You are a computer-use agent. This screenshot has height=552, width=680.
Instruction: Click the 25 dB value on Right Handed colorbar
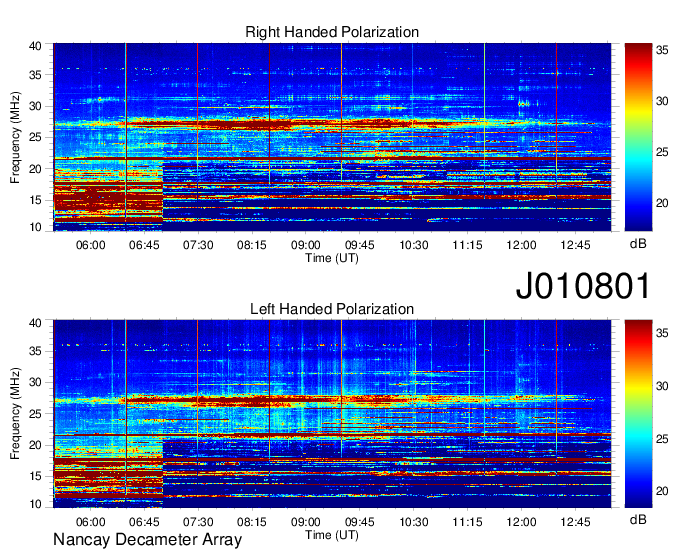point(662,152)
